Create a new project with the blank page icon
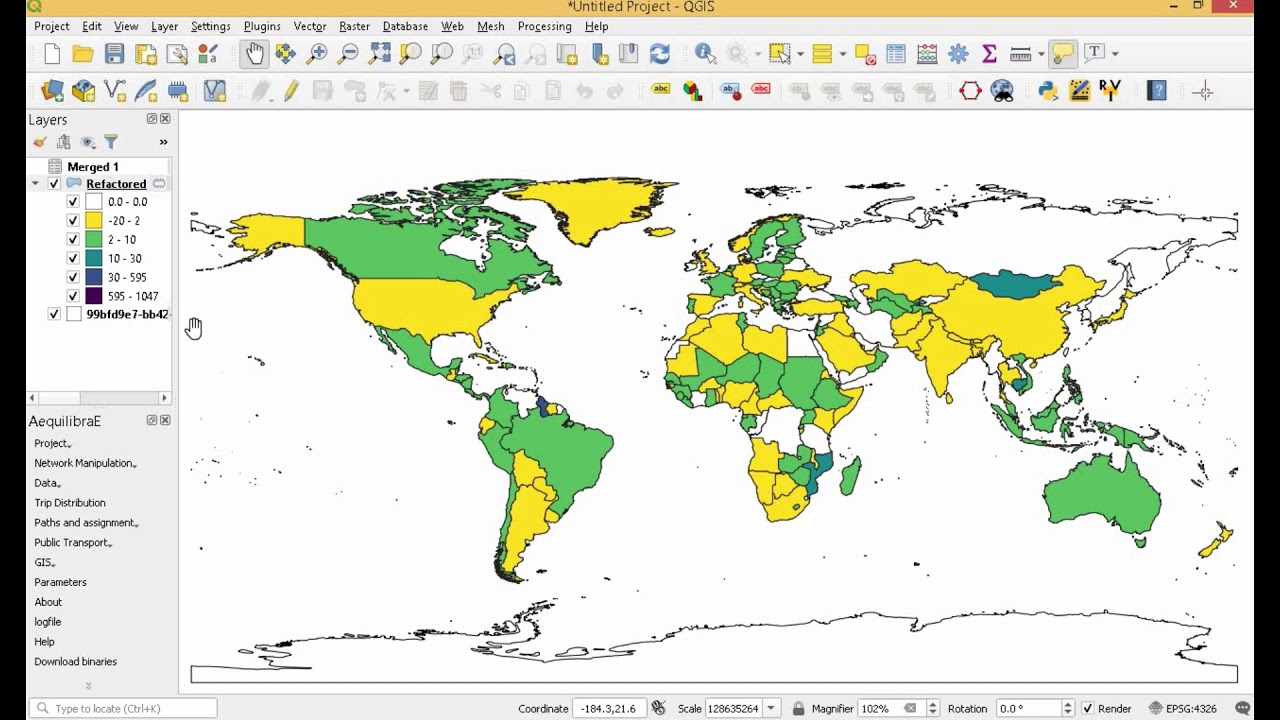Image resolution: width=1280 pixels, height=720 pixels. click(x=52, y=54)
